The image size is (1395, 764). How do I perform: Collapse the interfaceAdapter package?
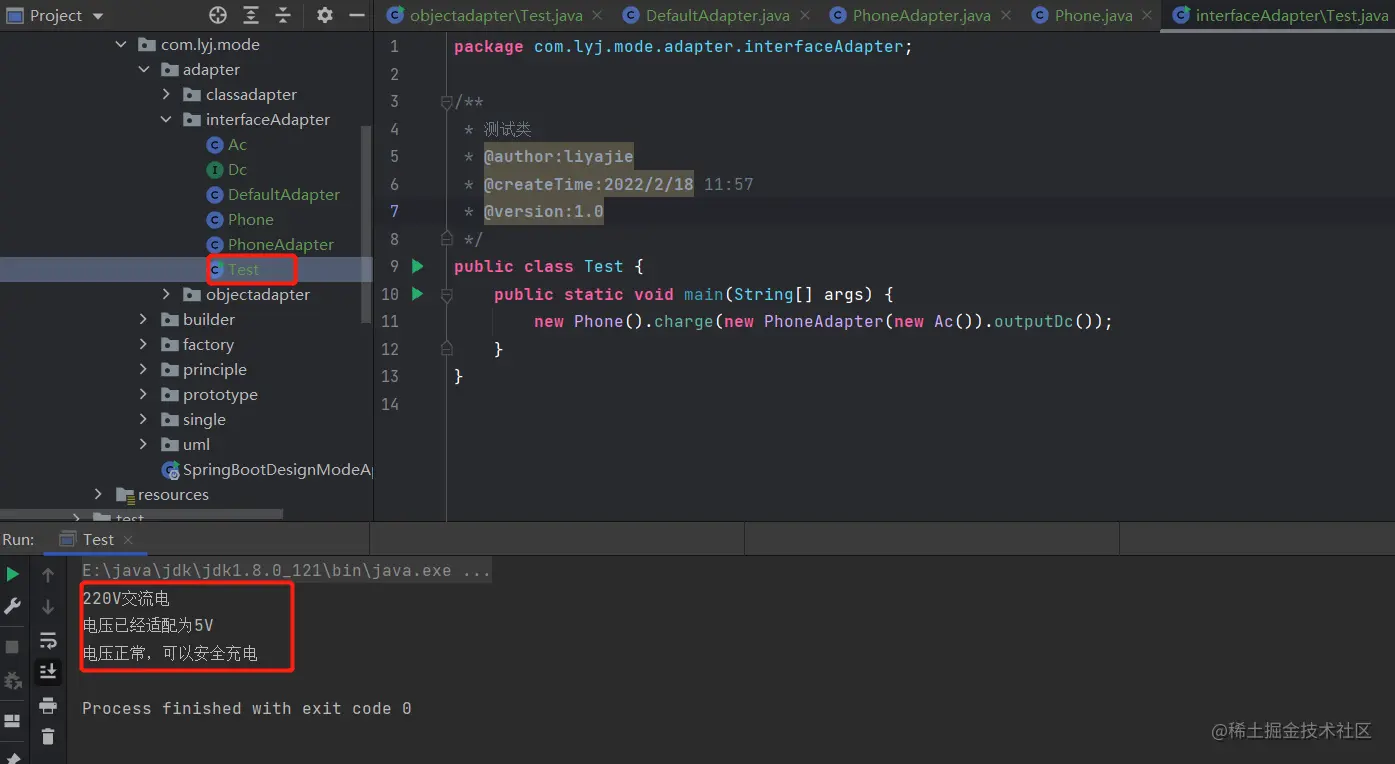click(x=166, y=119)
